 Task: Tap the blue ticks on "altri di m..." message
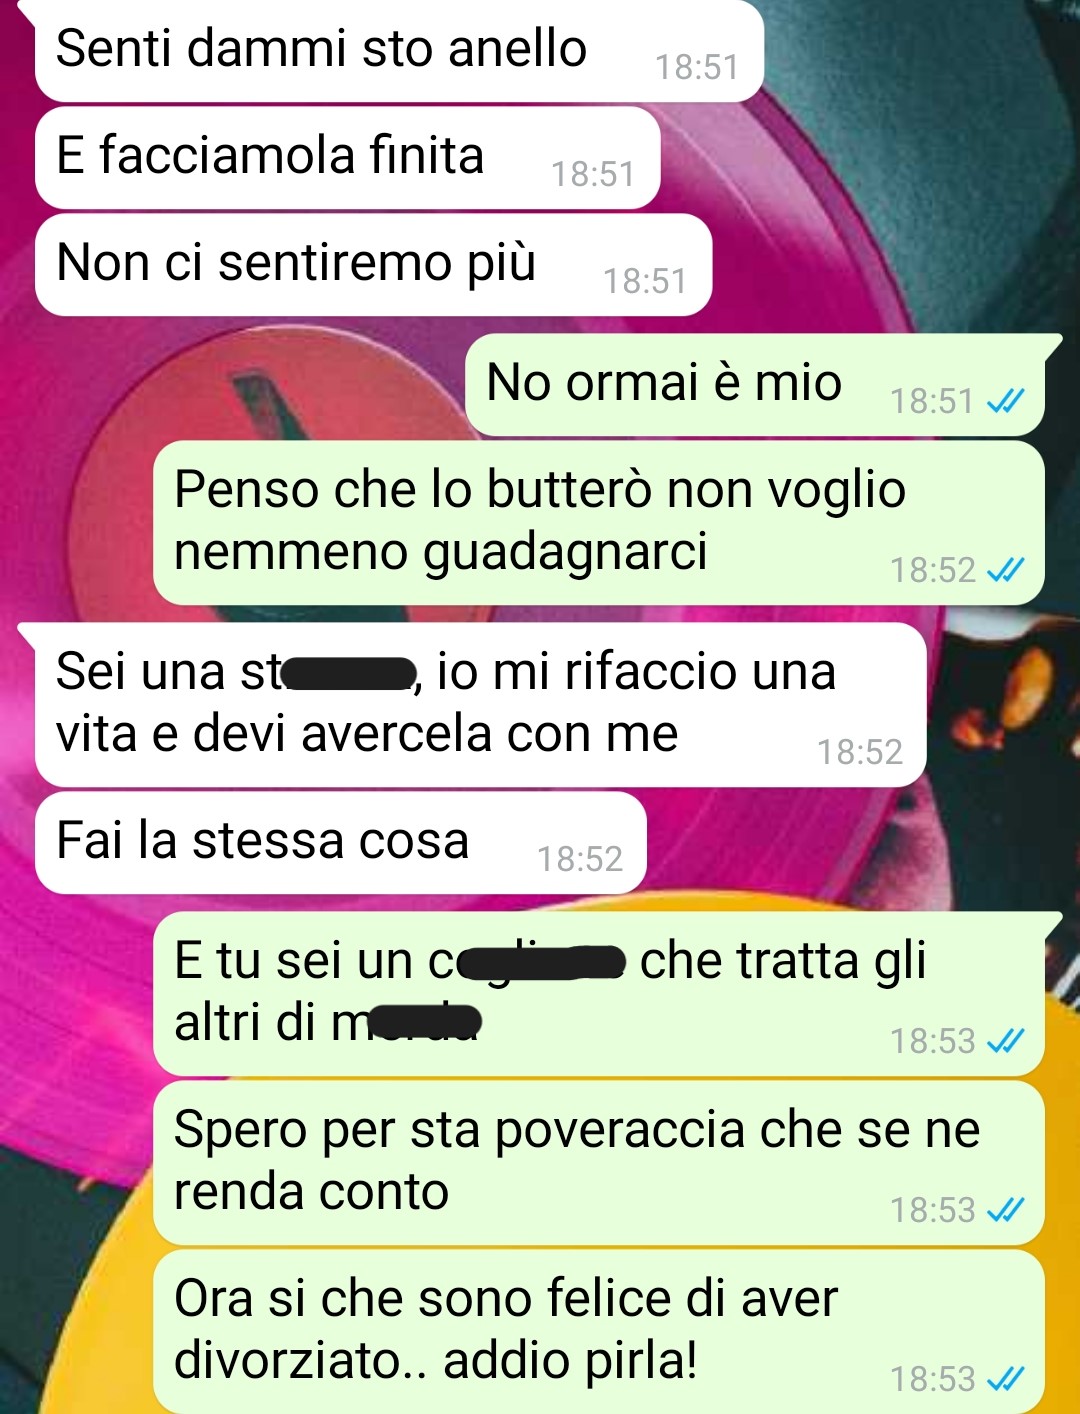(1005, 1041)
